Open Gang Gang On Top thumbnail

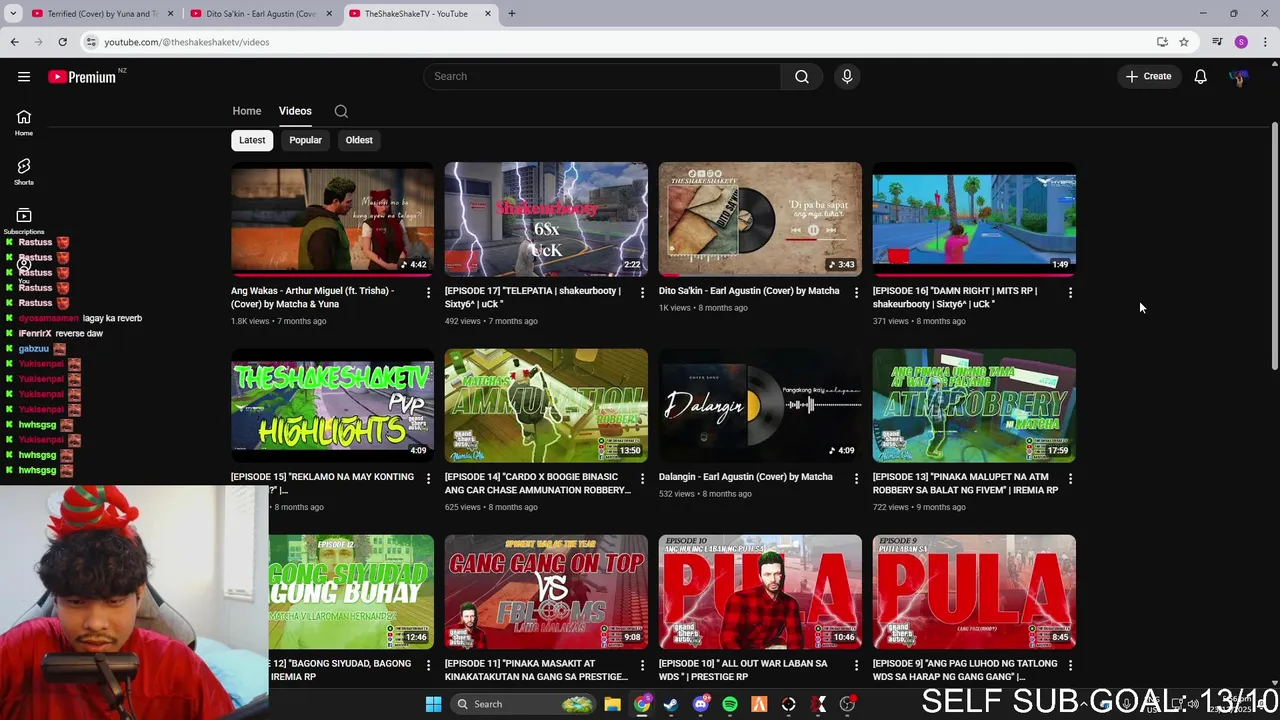[546, 592]
